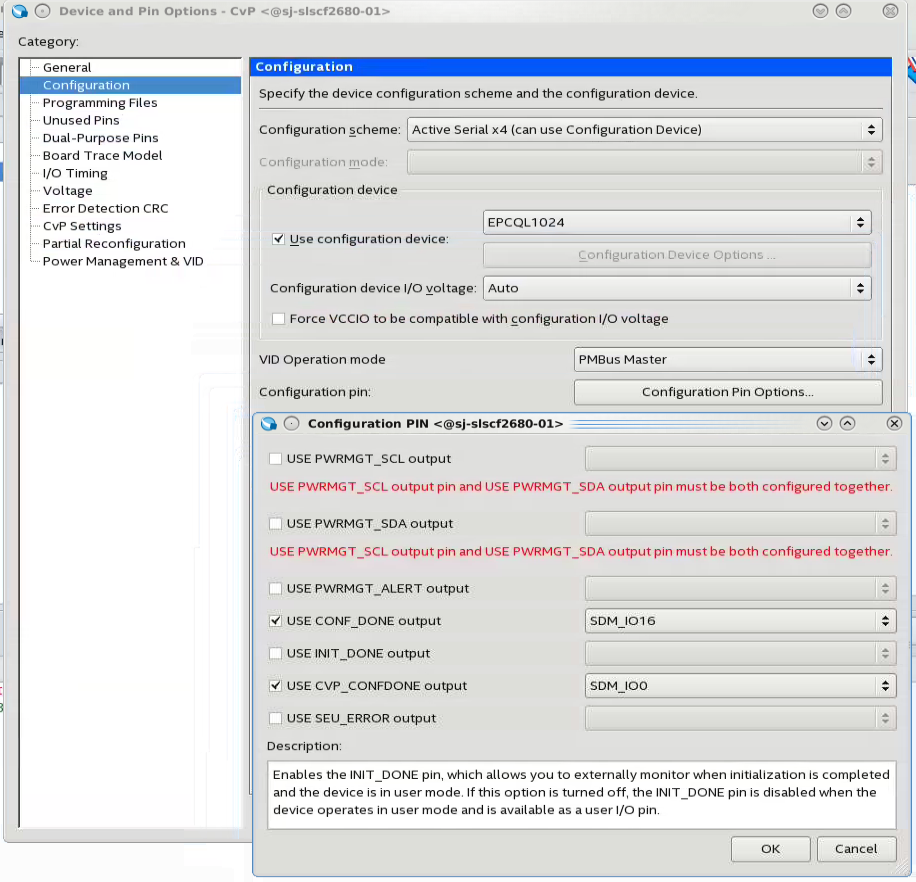916x882 pixels.
Task: Close the Device and Pin Options window
Action: [890, 11]
